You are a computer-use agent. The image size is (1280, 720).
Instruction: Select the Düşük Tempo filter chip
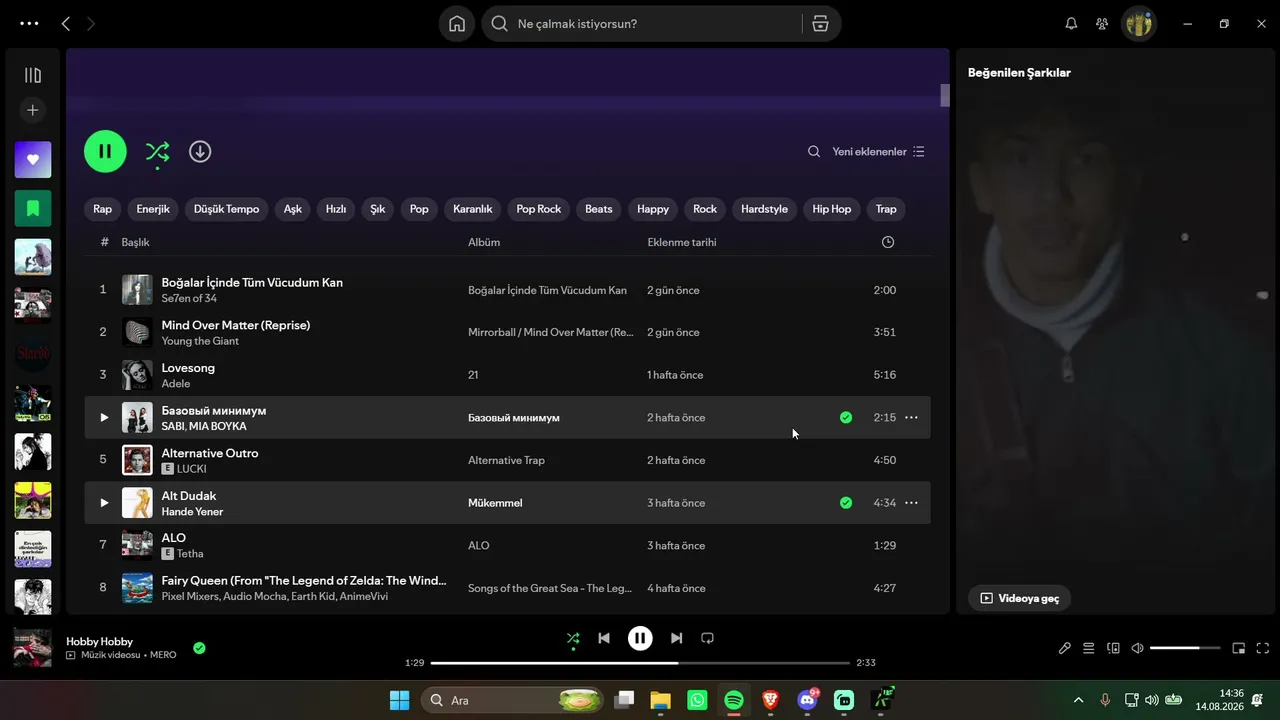coord(227,209)
